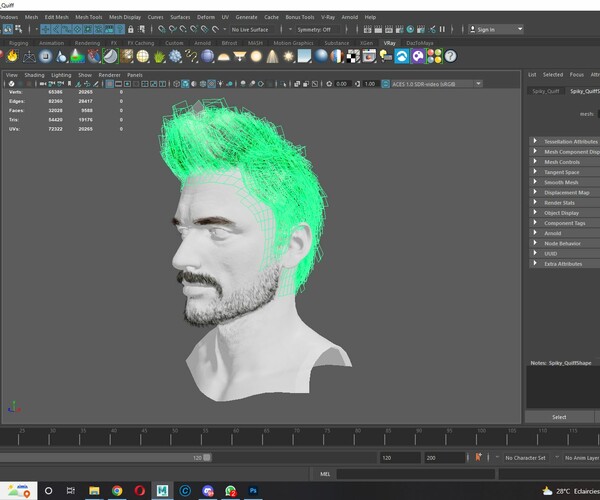The height and width of the screenshot is (500, 600).
Task: Select the Spiky_Quiff node tab
Action: pyautogui.click(x=546, y=91)
